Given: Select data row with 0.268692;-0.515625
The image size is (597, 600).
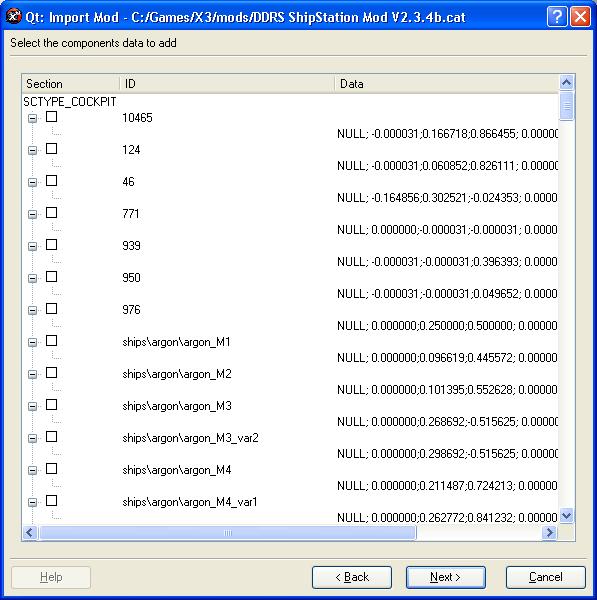Looking at the screenshot, I should [447, 422].
